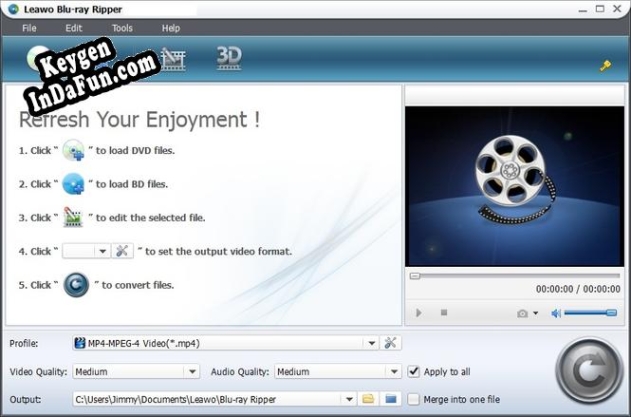Browse output folder with yellow folder icon
The height and width of the screenshot is (417, 631).
tap(368, 399)
